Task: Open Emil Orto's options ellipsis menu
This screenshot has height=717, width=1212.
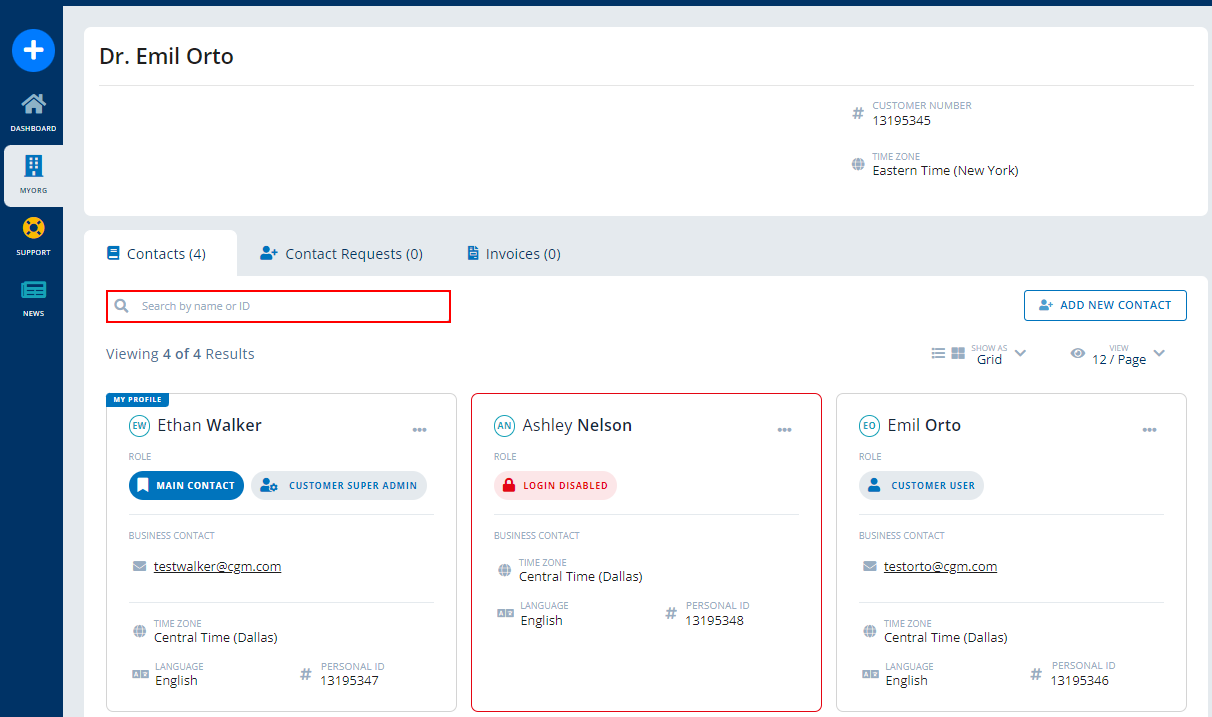Action: tap(1149, 429)
